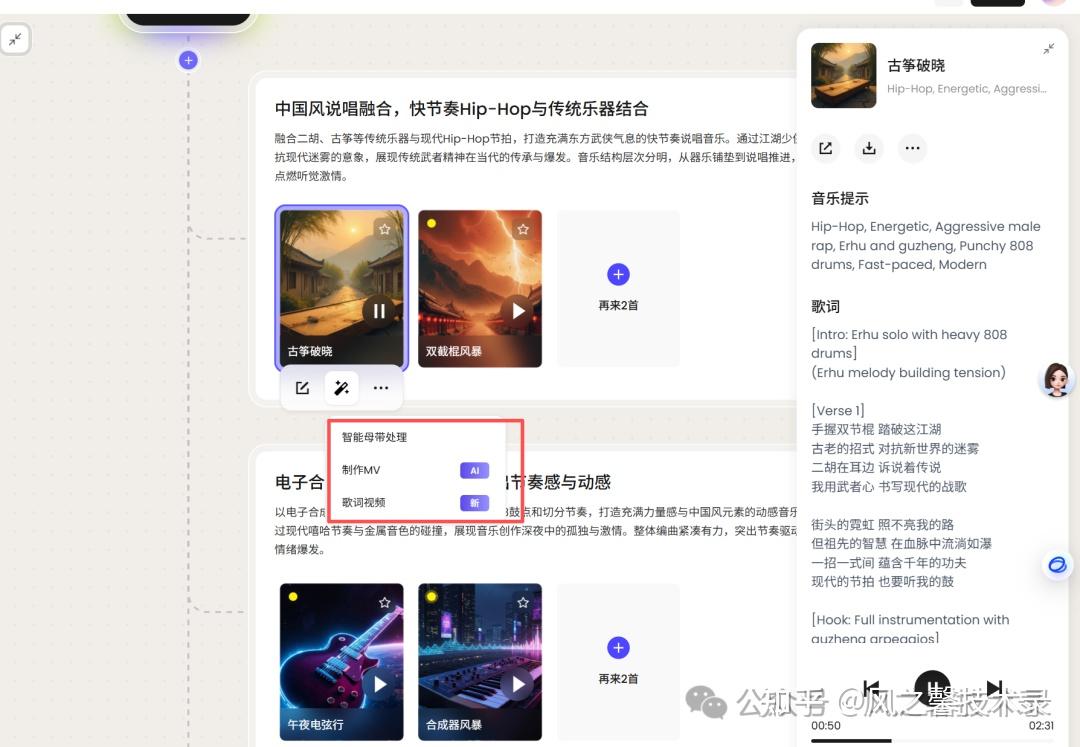Play the 双截棍风暴 track

click(x=517, y=311)
